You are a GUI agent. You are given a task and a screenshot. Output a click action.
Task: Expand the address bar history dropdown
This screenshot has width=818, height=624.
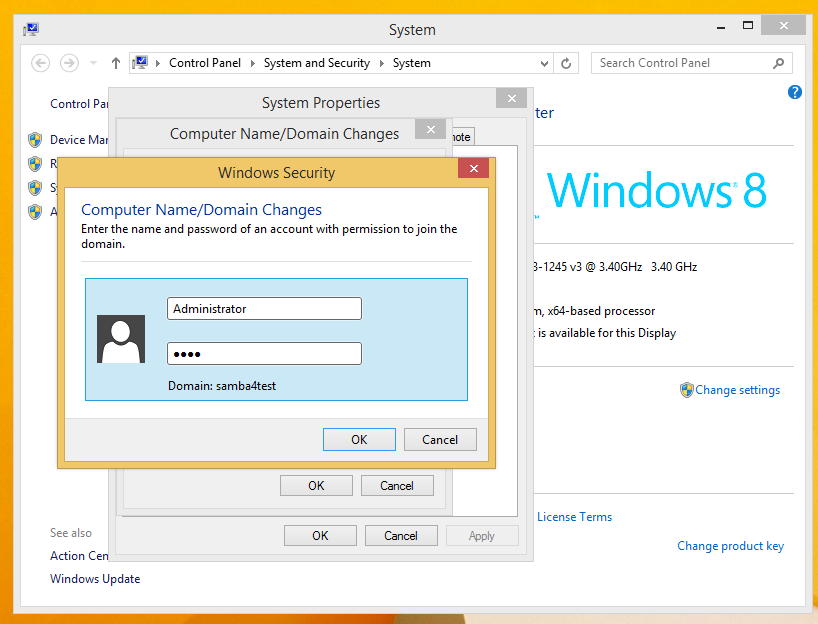[x=544, y=63]
